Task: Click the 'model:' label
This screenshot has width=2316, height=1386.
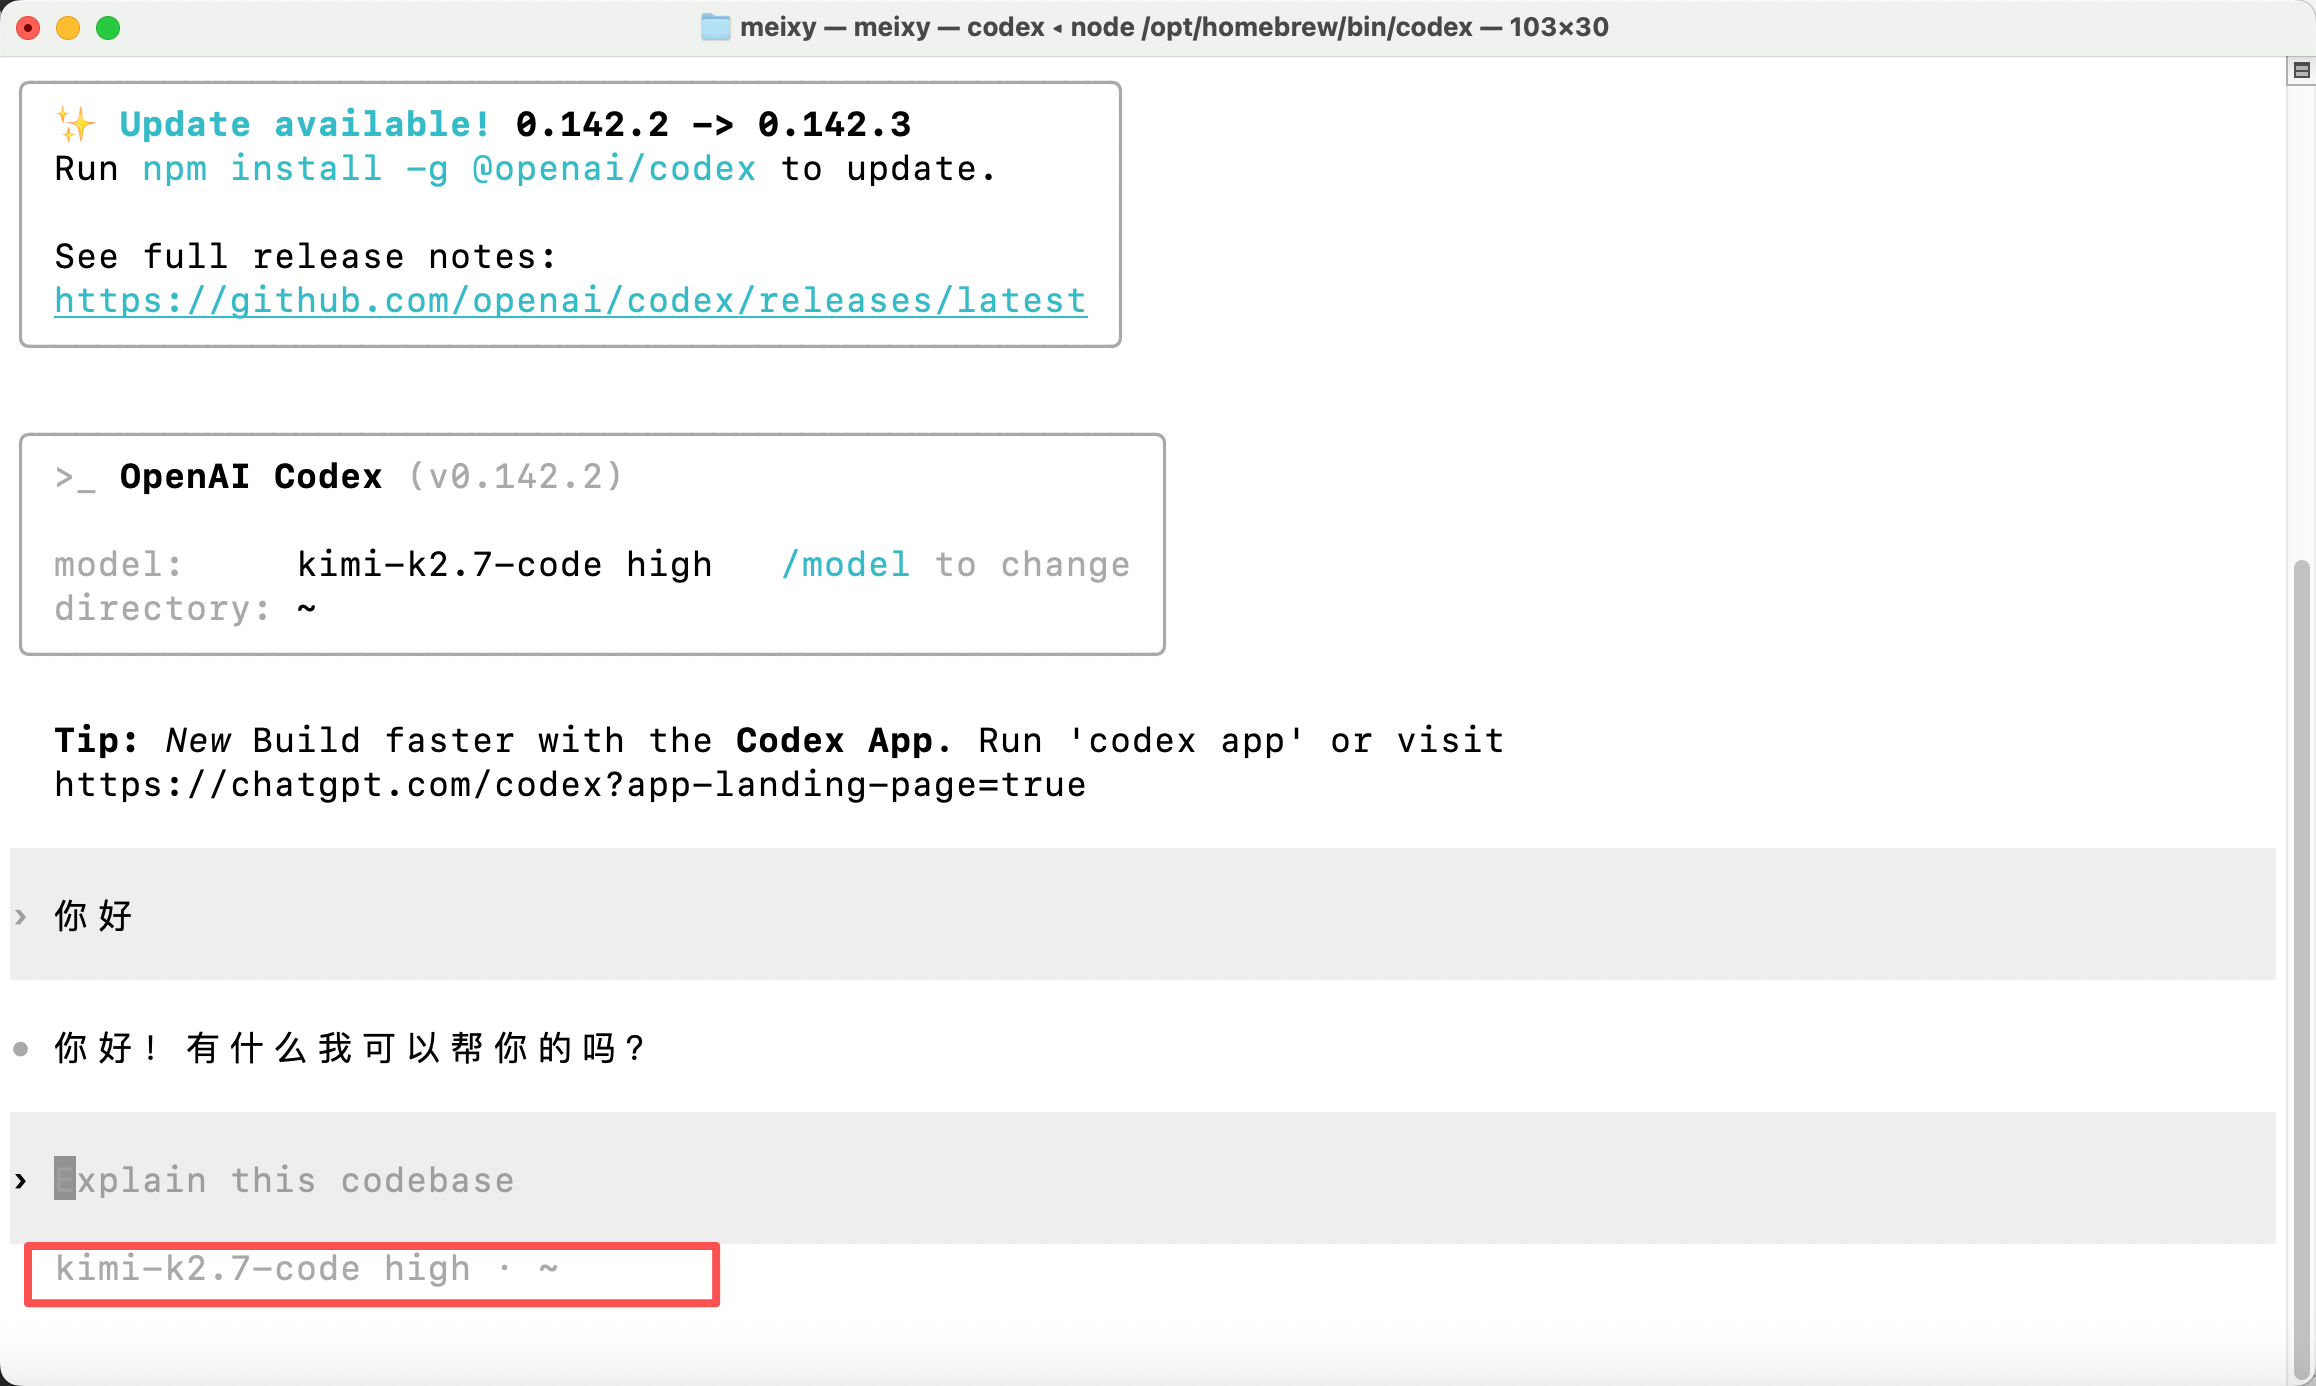Action: point(118,565)
